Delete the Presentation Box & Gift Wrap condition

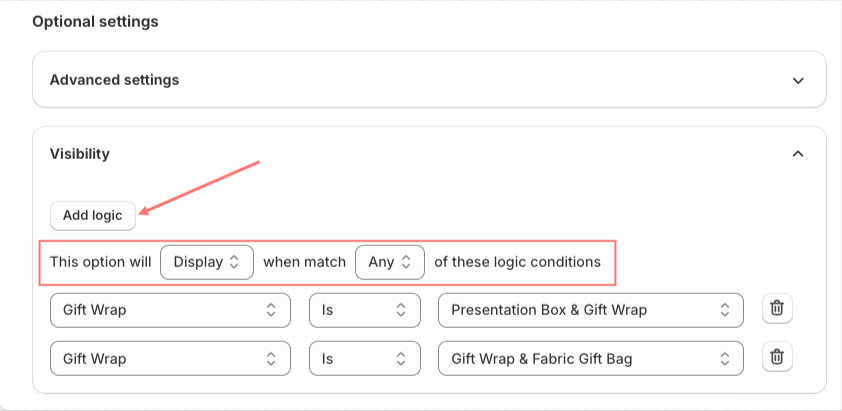pyautogui.click(x=777, y=308)
